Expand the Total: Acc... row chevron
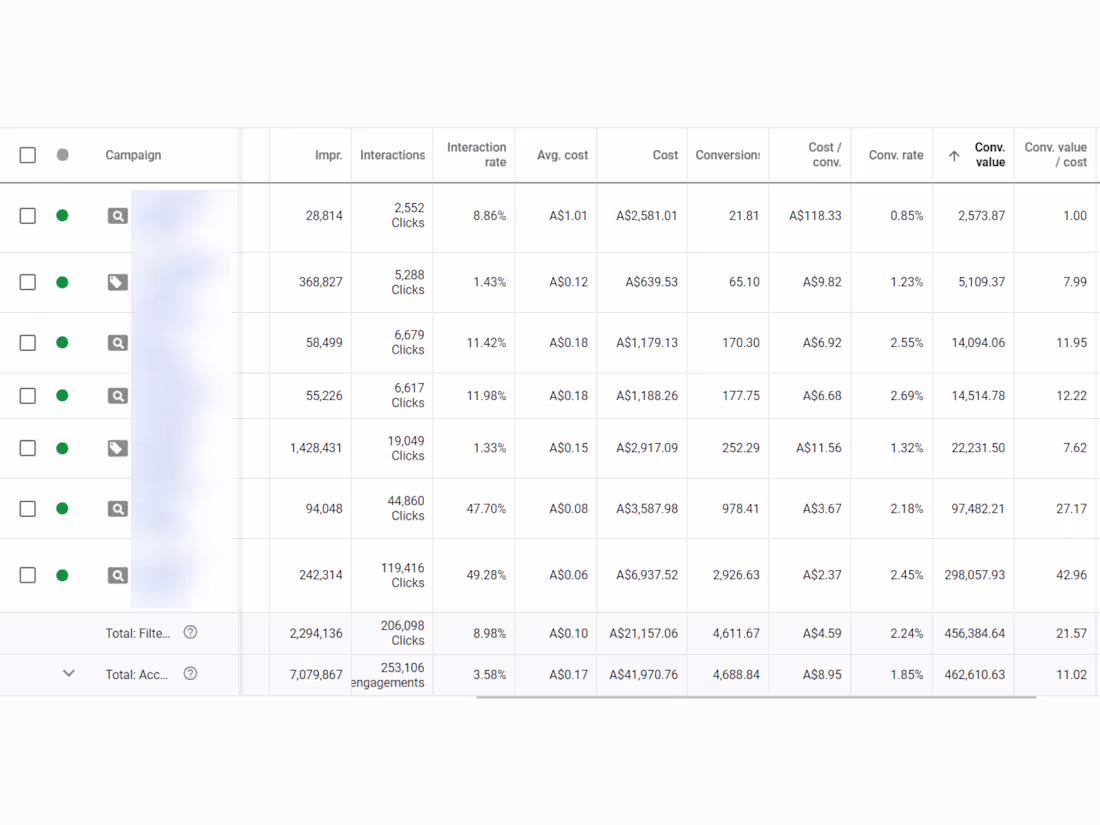The image size is (1100, 825). (69, 673)
